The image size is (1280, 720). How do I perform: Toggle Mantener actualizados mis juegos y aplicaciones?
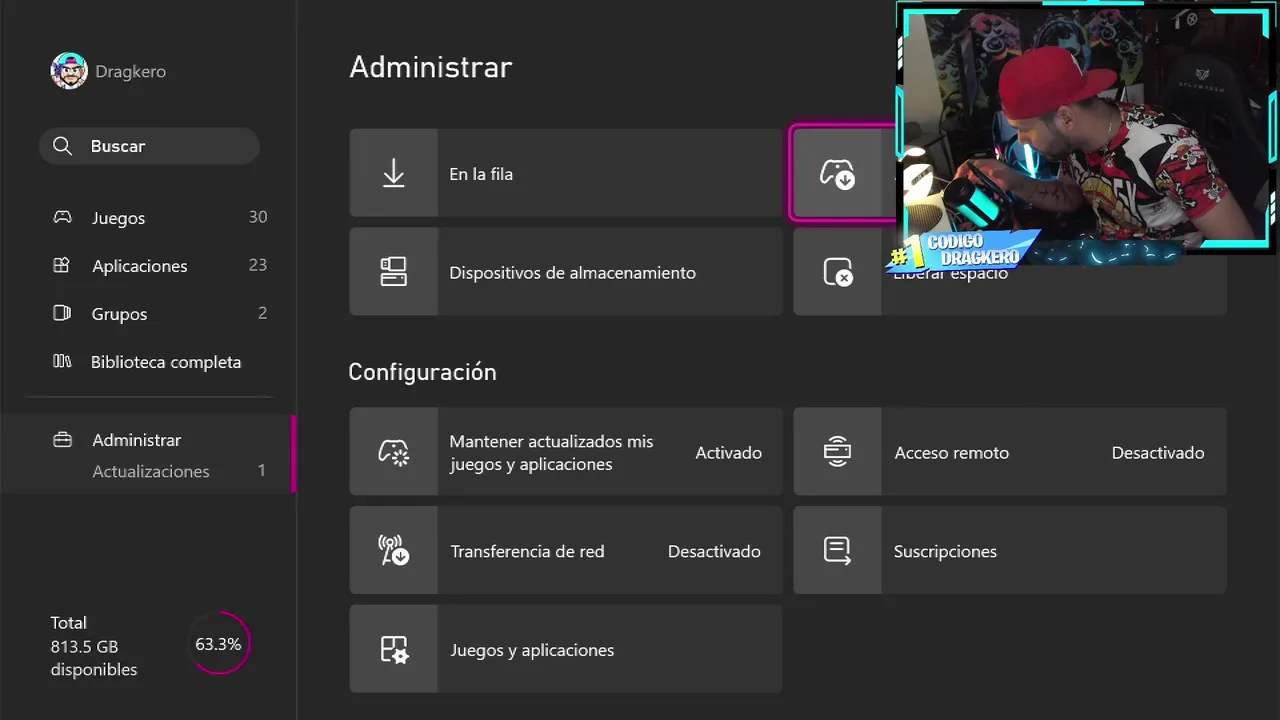tap(566, 452)
